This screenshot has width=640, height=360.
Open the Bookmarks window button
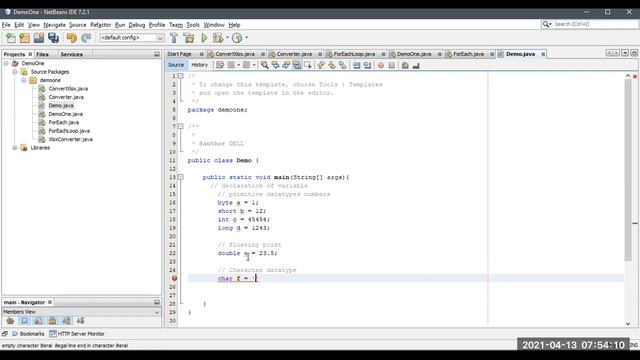click(28, 334)
